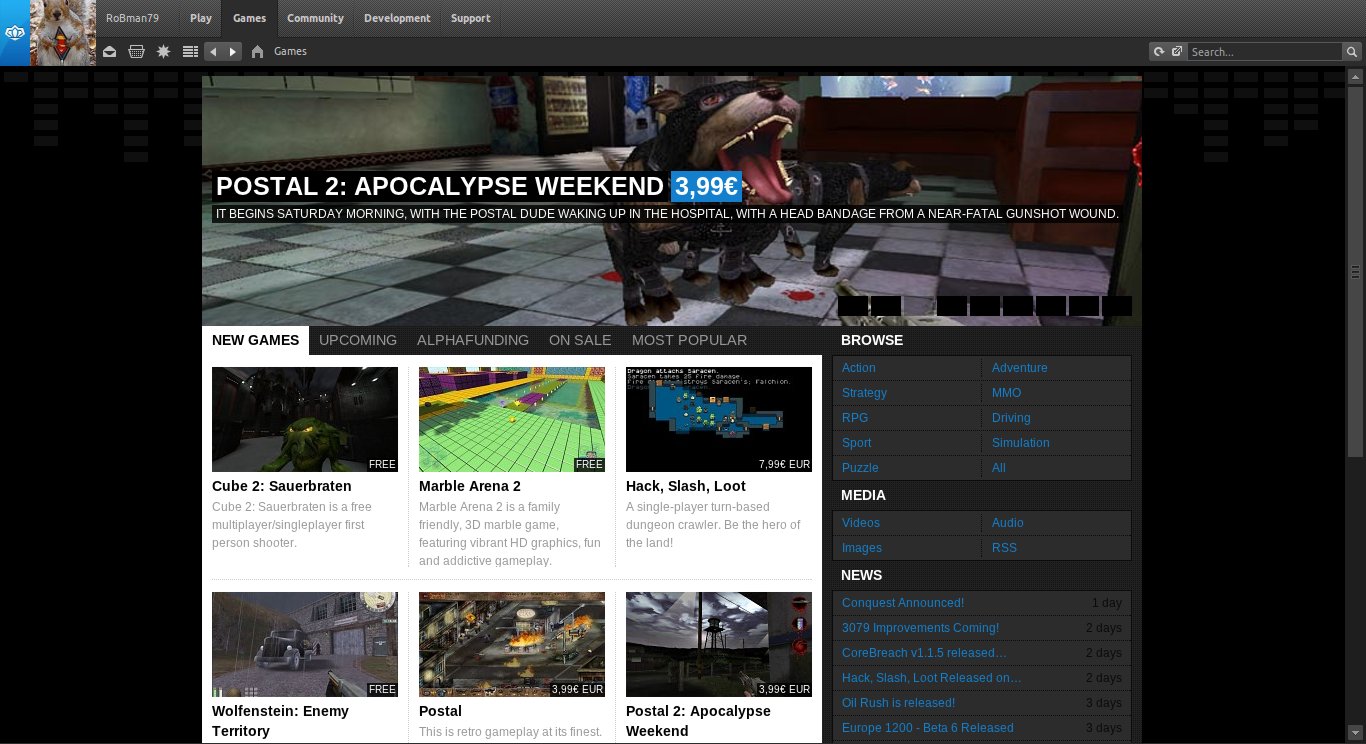Click the RoBman79 squirrel avatar
The image size is (1366, 744).
tap(63, 33)
